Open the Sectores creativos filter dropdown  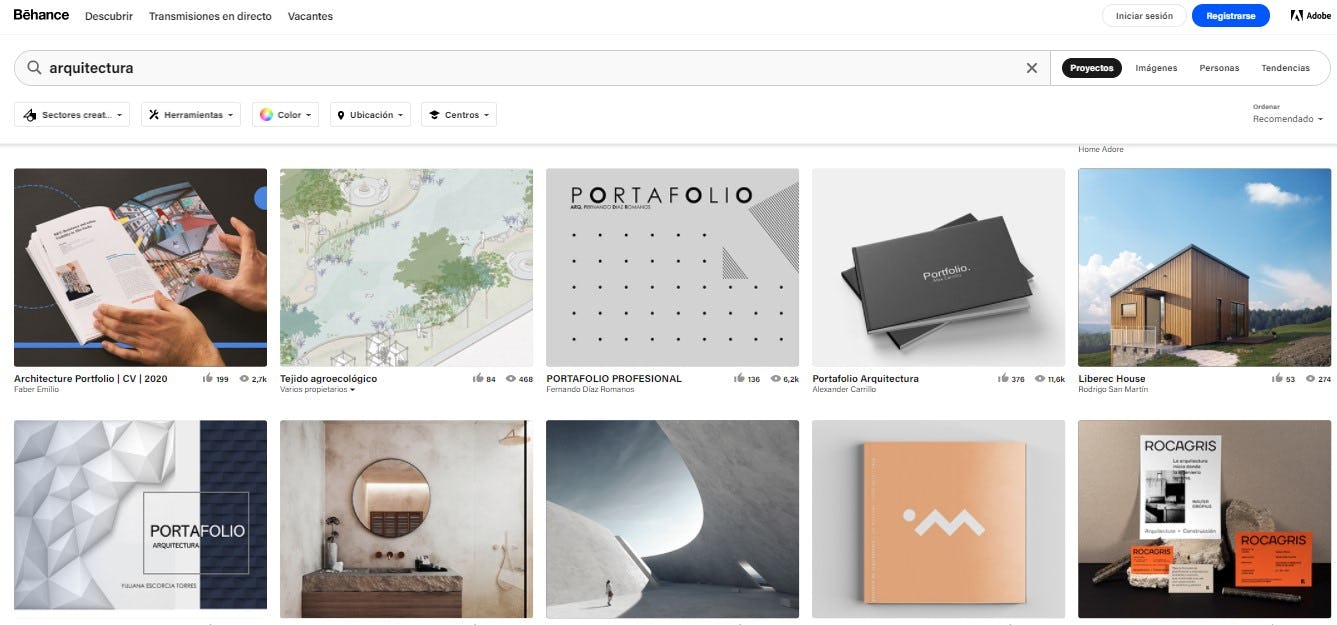click(72, 114)
